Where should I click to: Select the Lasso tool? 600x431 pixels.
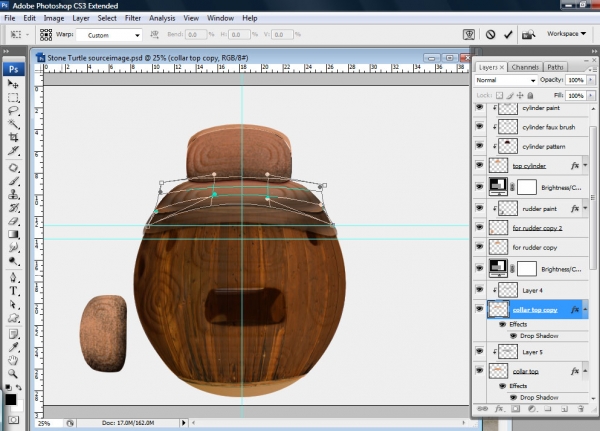pyautogui.click(x=13, y=111)
